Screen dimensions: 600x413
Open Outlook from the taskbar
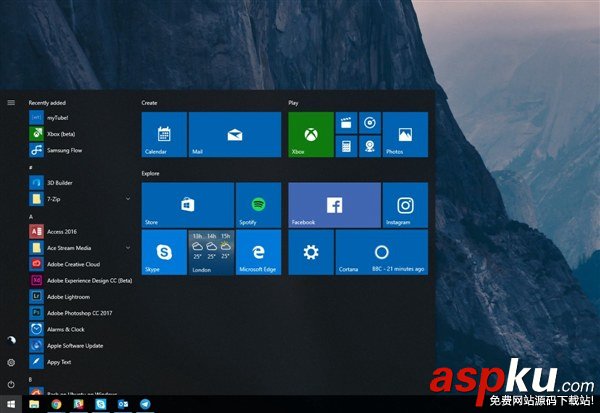click(x=123, y=404)
